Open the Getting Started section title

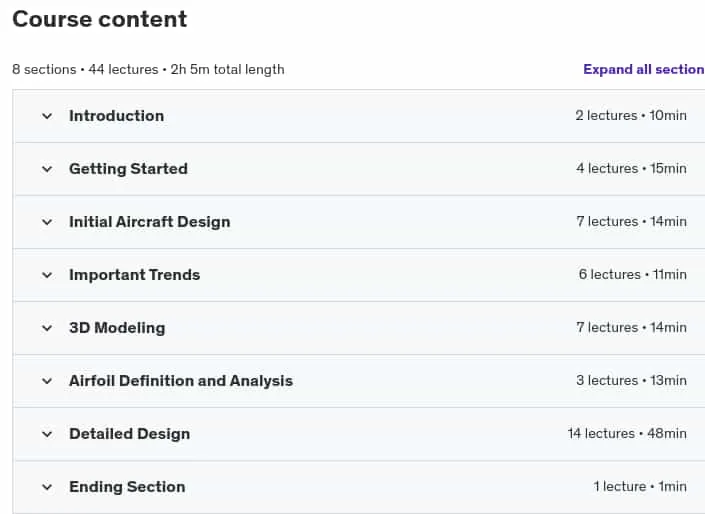(x=128, y=169)
